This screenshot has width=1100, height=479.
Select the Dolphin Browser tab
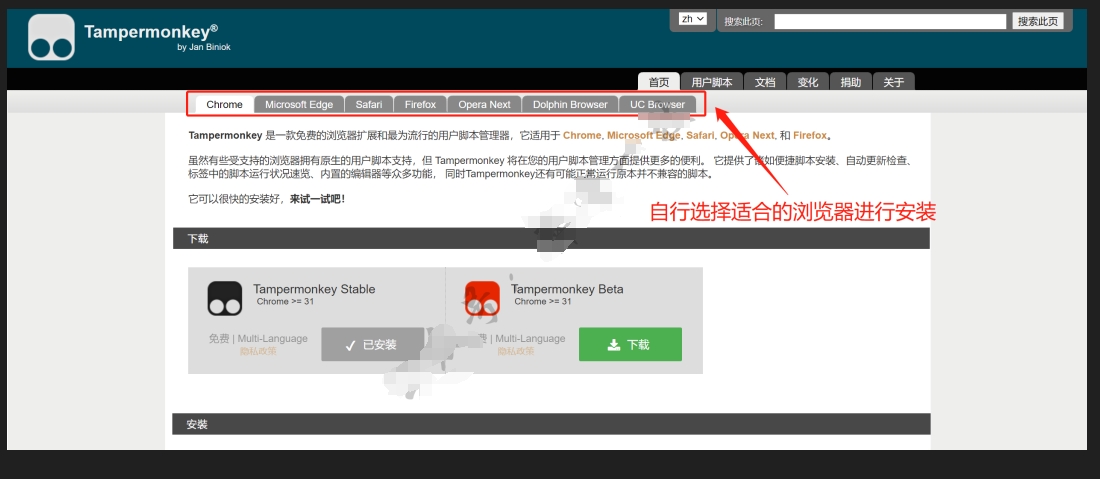coord(570,104)
